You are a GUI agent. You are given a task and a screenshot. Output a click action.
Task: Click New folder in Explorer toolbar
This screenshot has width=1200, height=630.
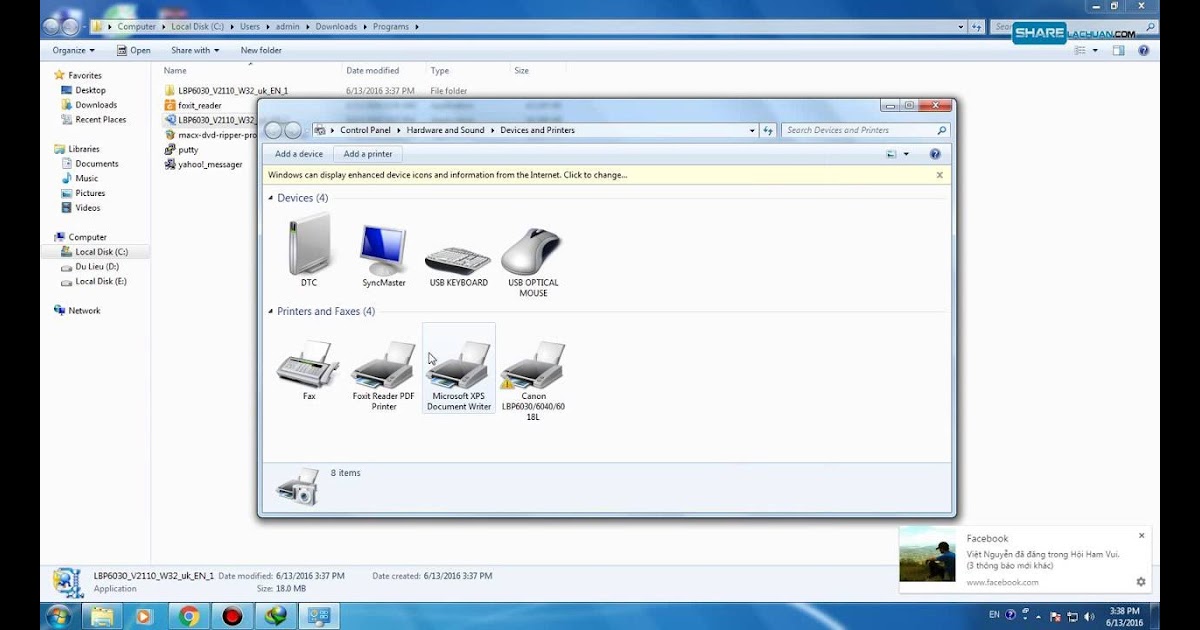[261, 50]
